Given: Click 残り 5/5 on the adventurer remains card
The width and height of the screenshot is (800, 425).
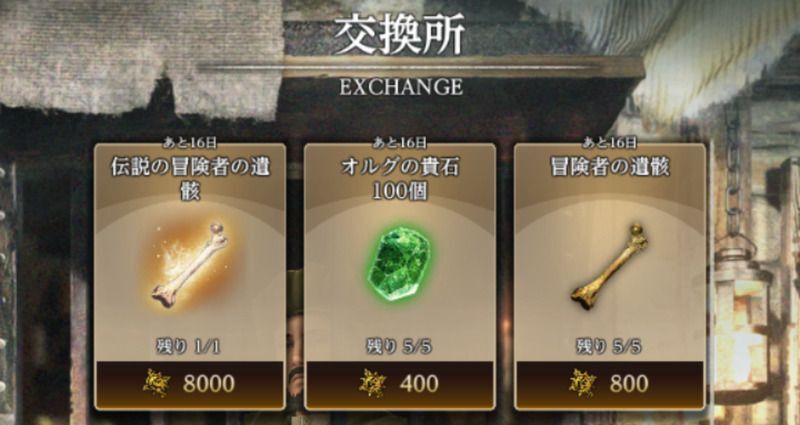Looking at the screenshot, I should [x=609, y=347].
